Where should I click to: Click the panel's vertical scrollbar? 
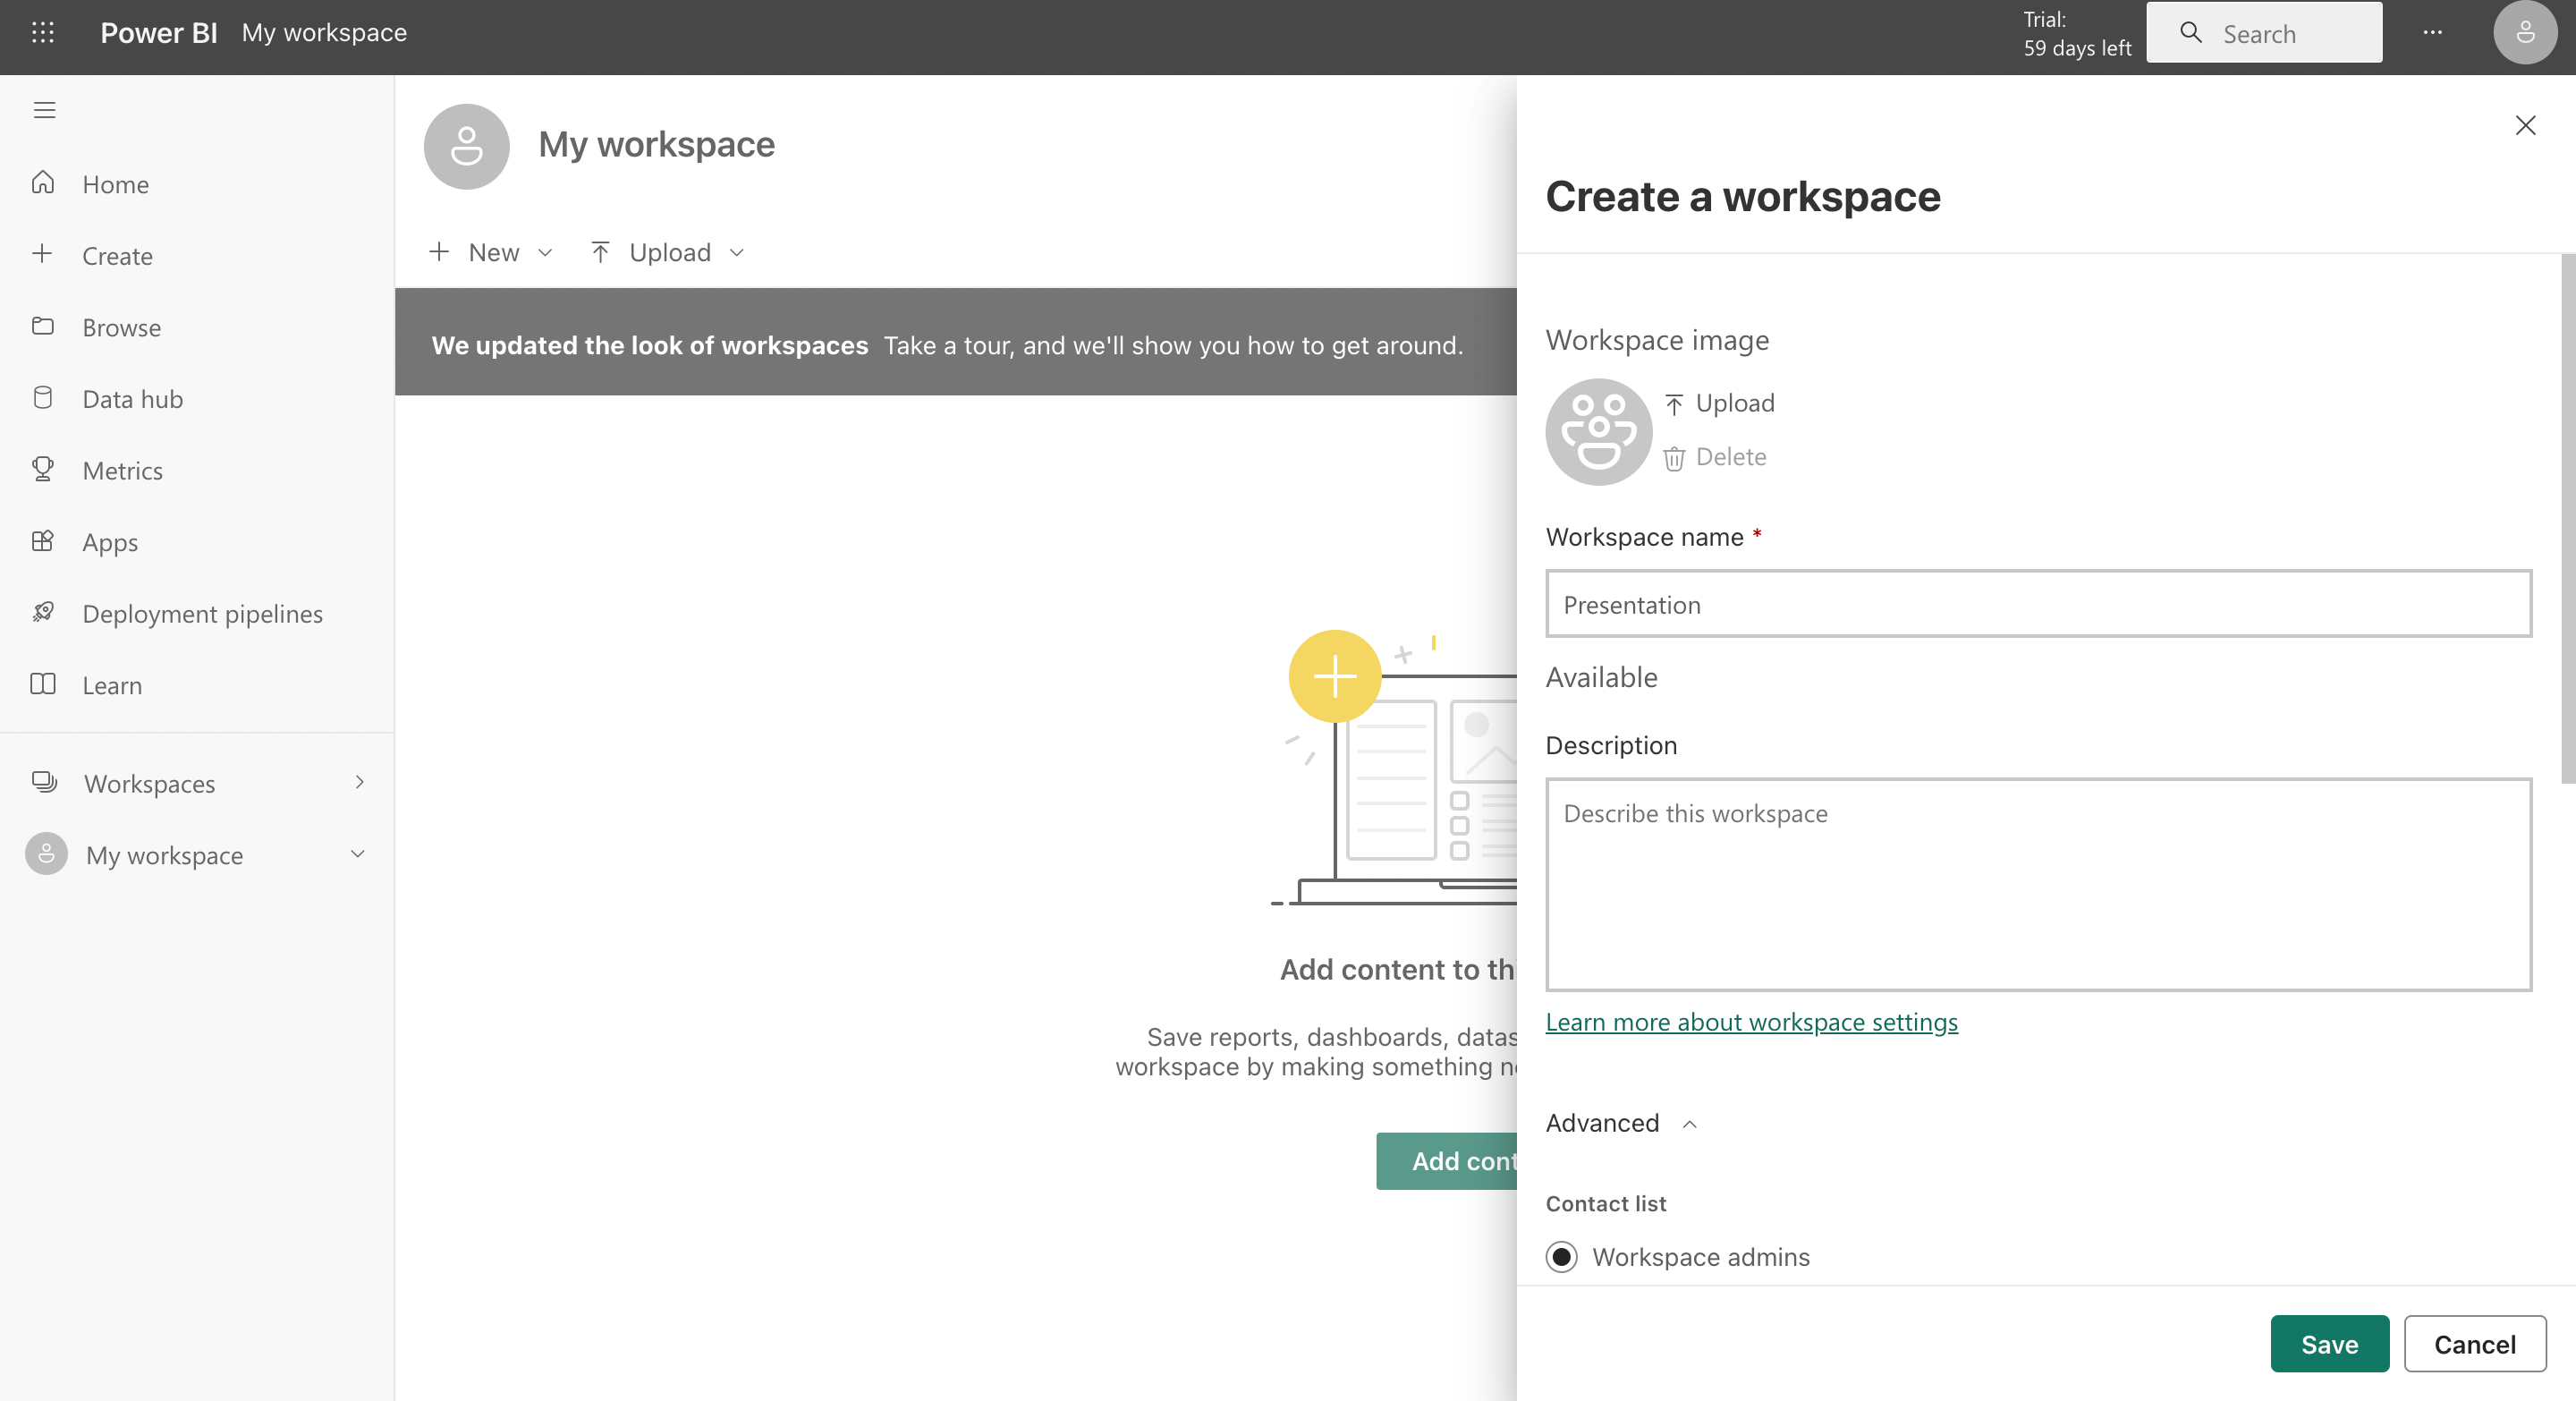[x=2567, y=520]
